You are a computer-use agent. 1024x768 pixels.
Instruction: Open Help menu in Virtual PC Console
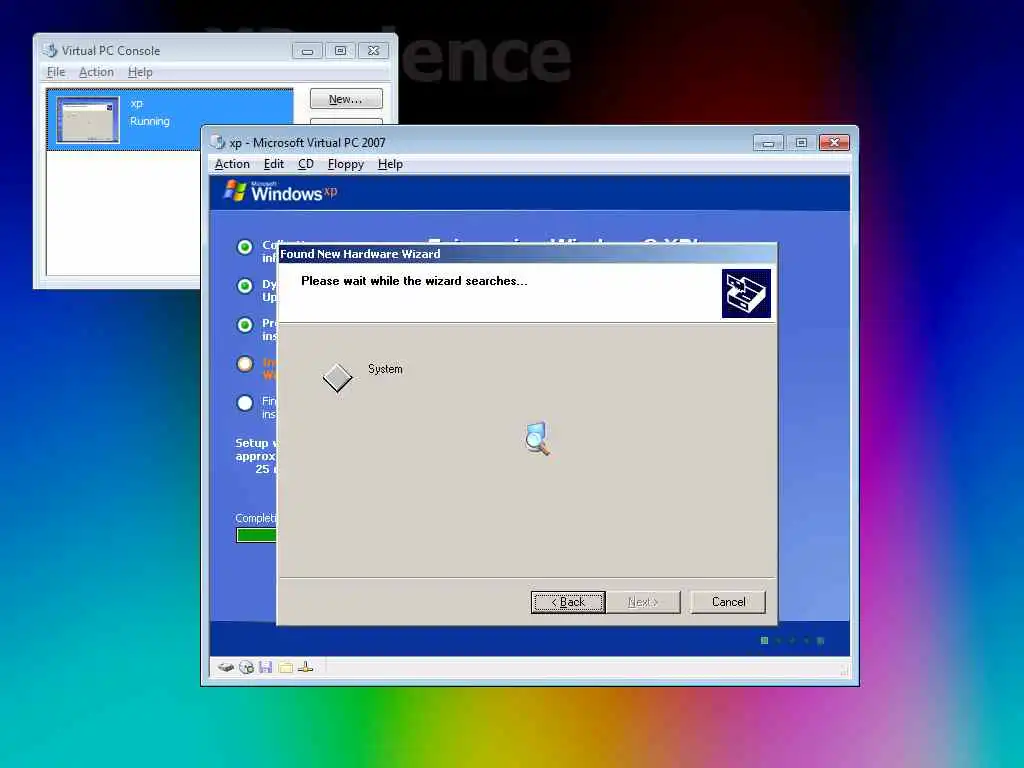pyautogui.click(x=140, y=72)
